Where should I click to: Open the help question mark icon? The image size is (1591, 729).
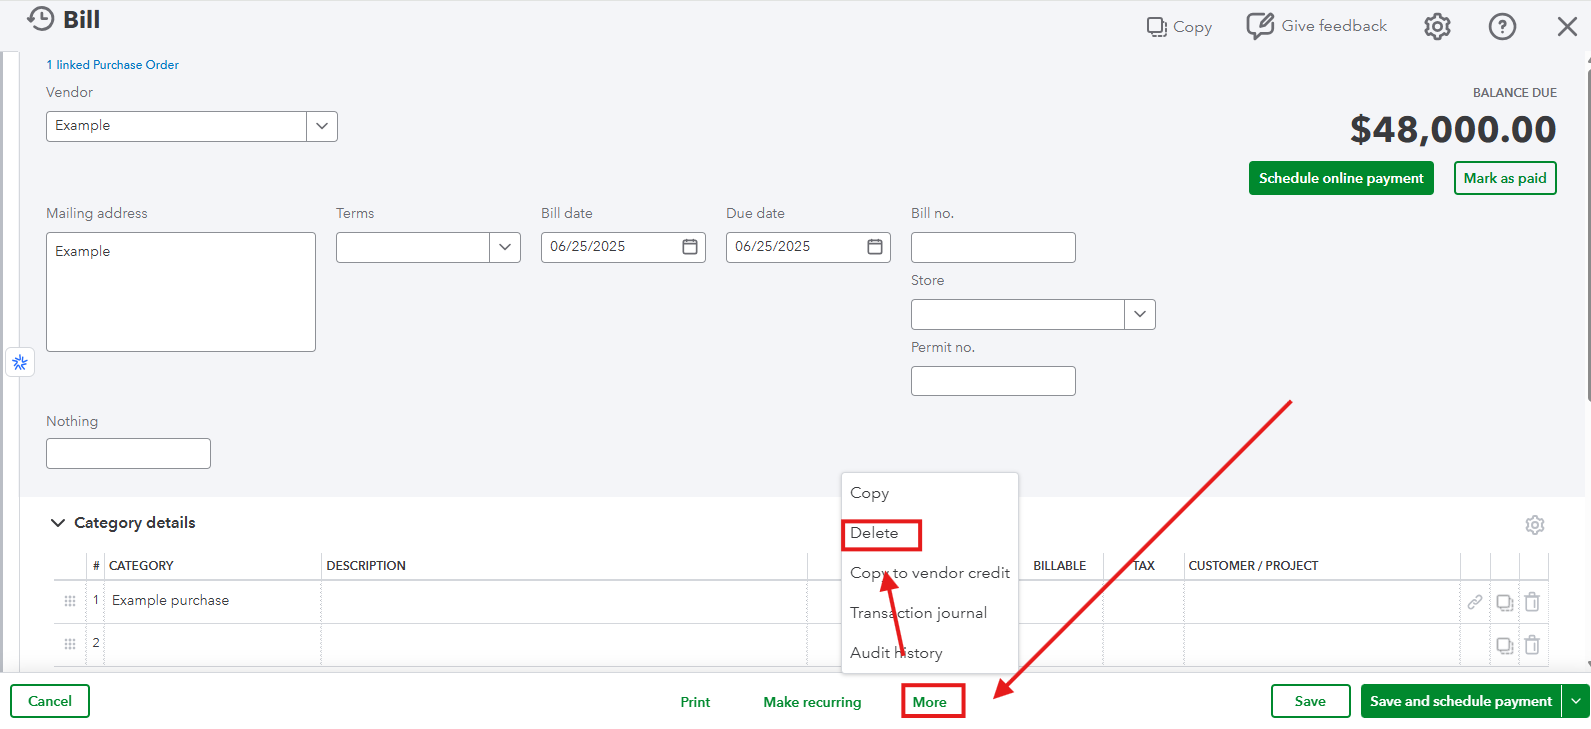[x=1502, y=27]
